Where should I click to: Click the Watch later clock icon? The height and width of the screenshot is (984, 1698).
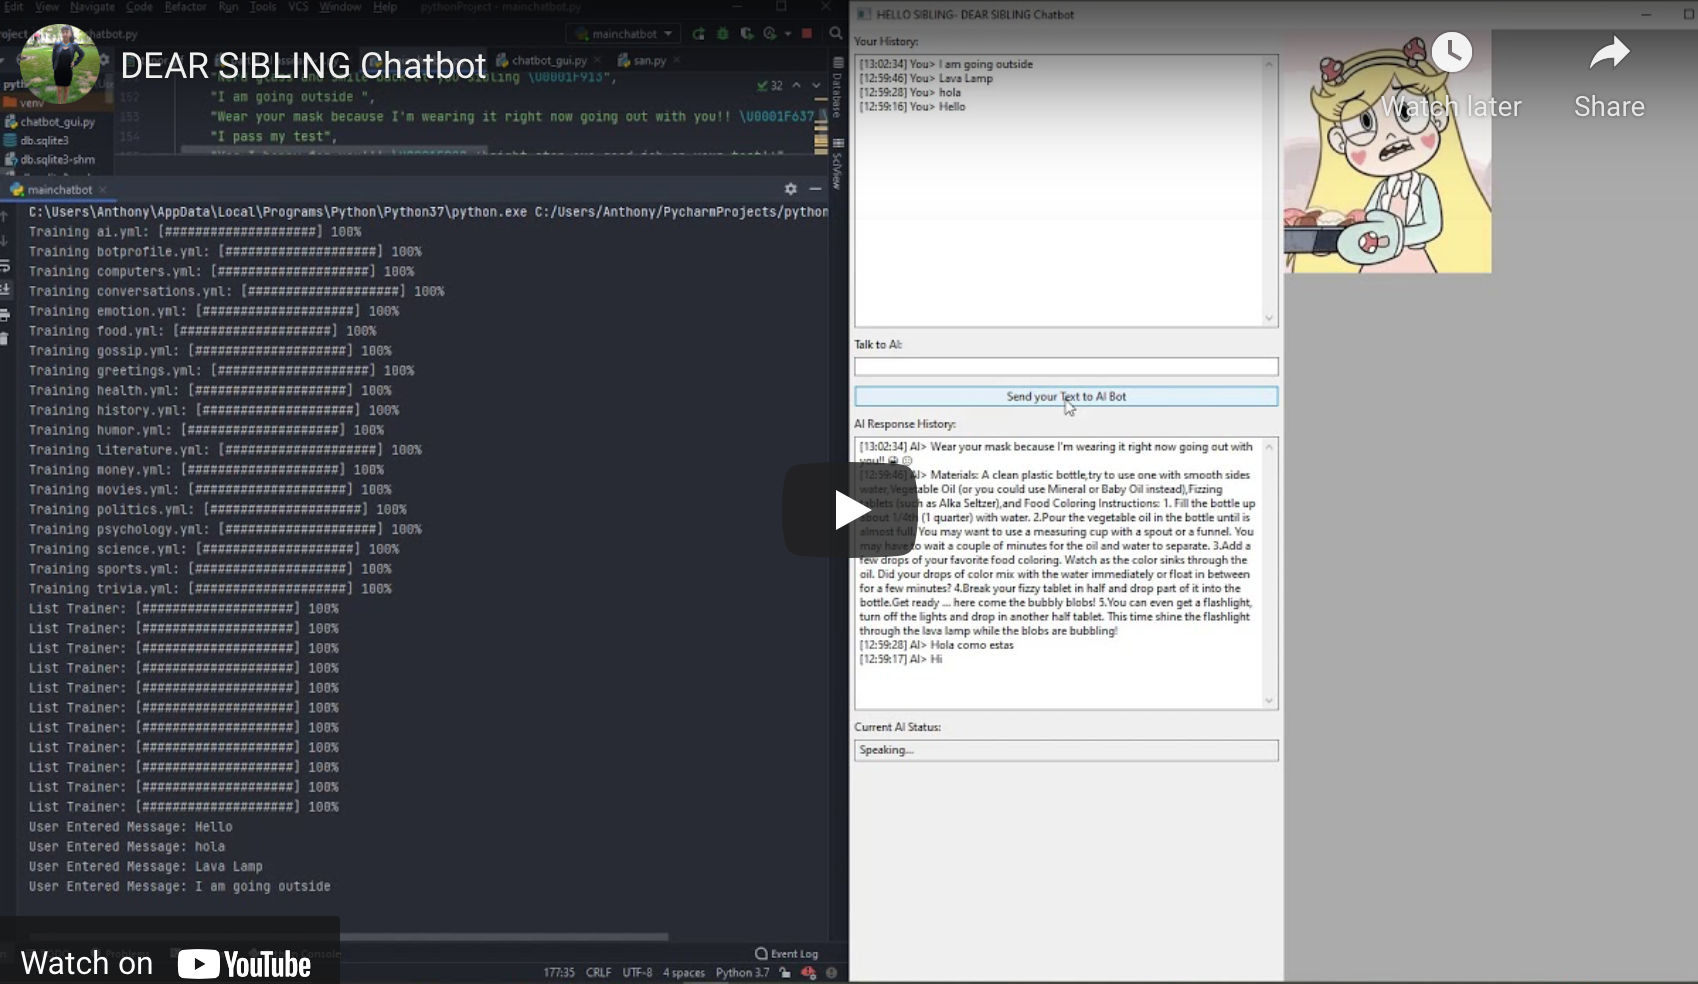click(1451, 52)
